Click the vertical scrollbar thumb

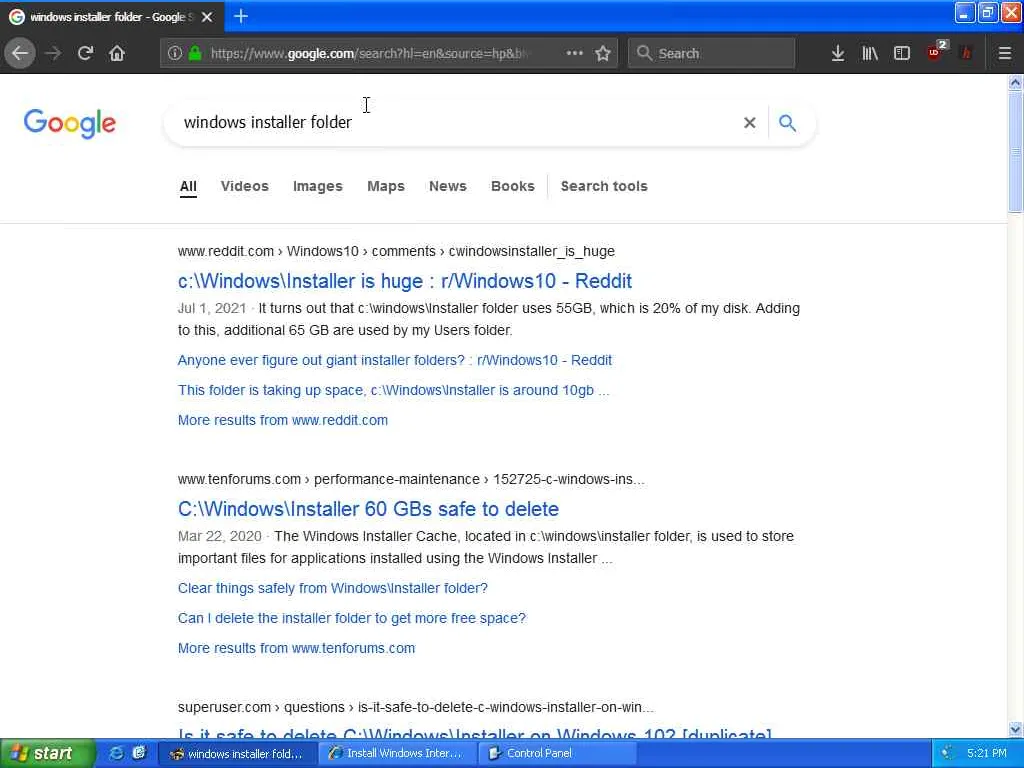tap(1015, 152)
